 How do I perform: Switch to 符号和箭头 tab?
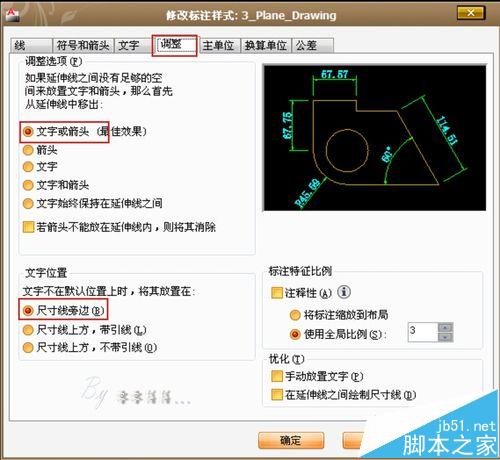83,45
